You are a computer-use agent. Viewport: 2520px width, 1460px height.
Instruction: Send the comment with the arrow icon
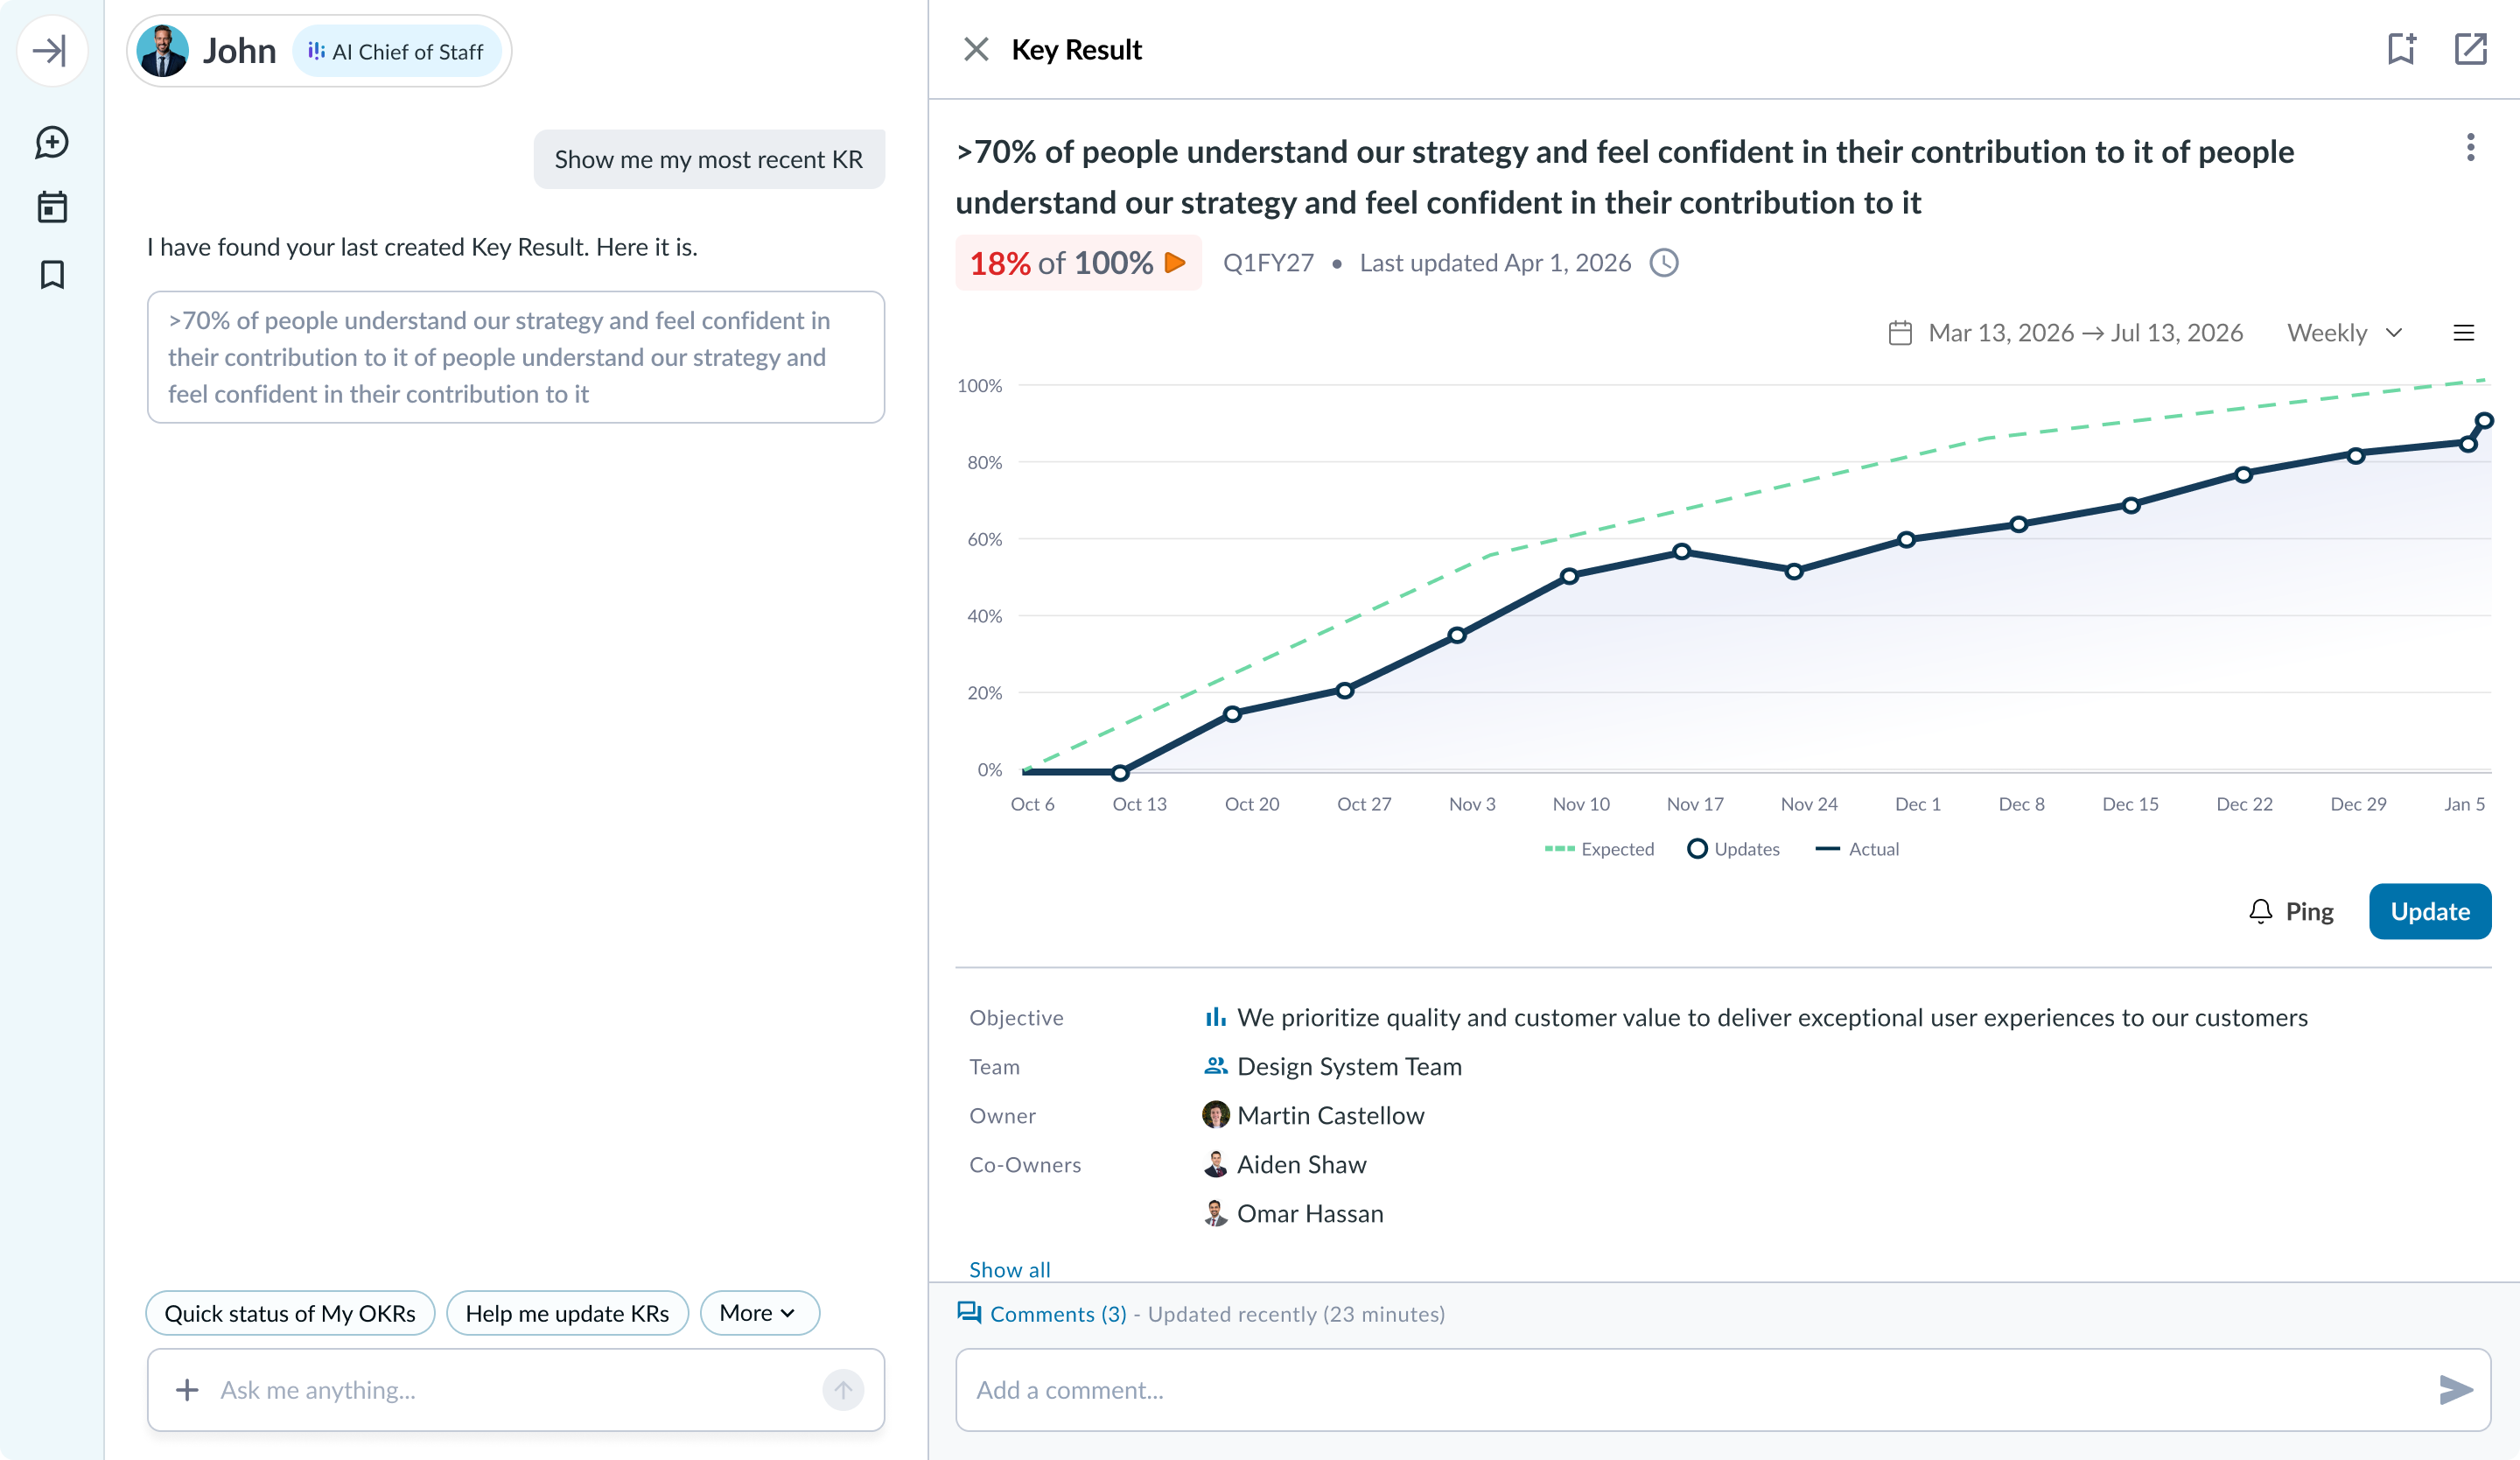[2455, 1389]
